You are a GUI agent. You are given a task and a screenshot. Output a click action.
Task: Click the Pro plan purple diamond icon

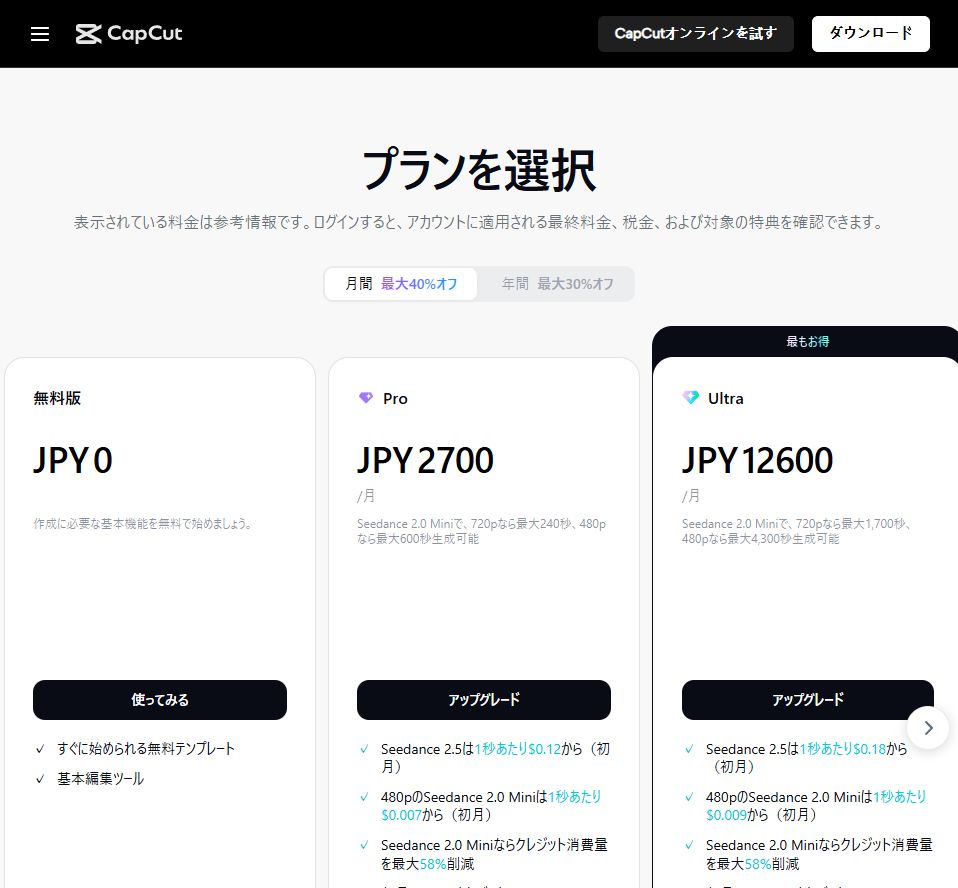click(365, 398)
